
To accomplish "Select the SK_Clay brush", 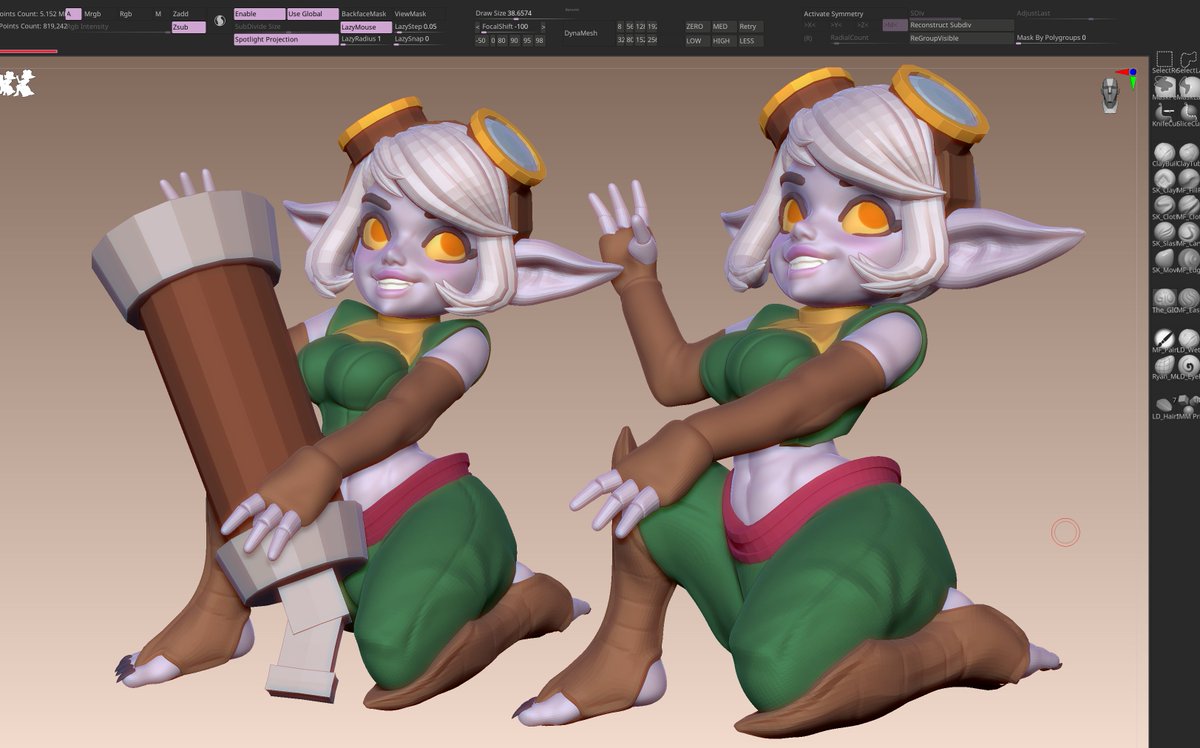I will (1164, 180).
